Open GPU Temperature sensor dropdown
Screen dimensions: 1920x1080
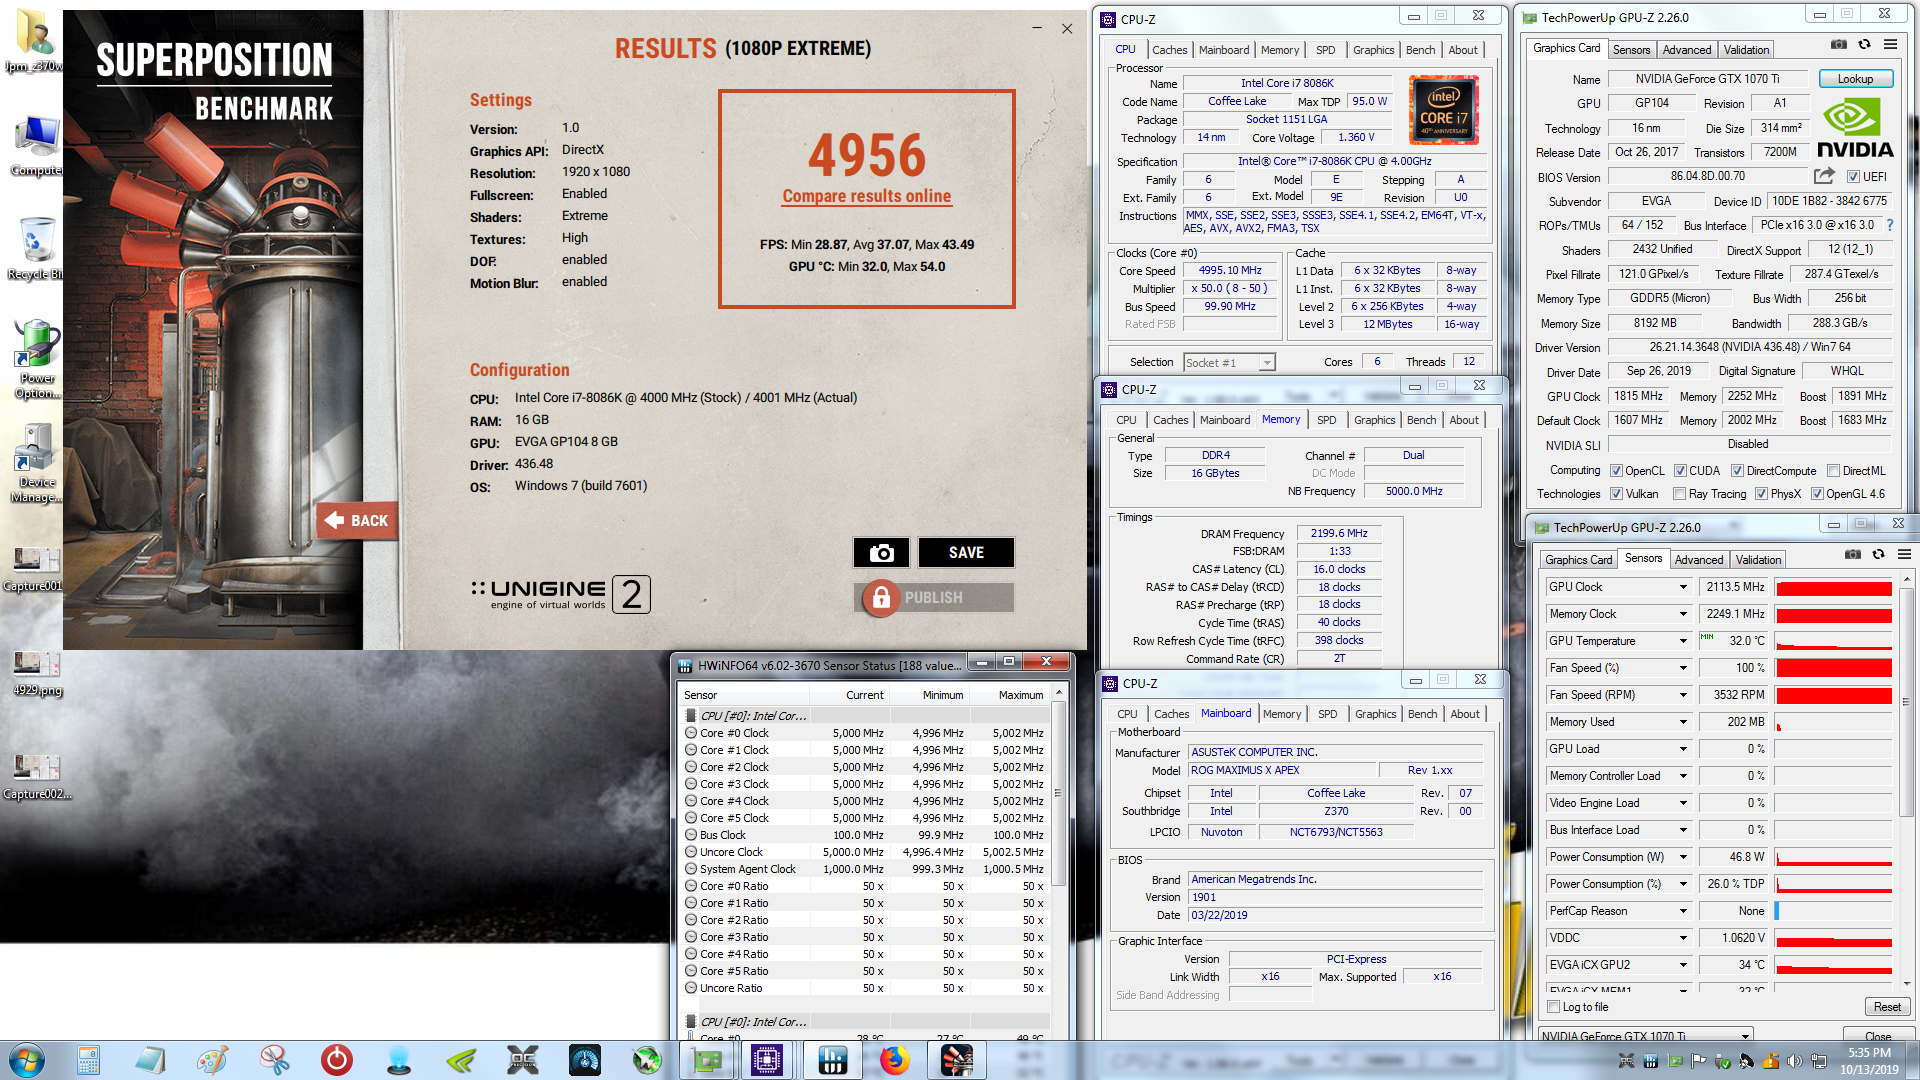click(1683, 641)
